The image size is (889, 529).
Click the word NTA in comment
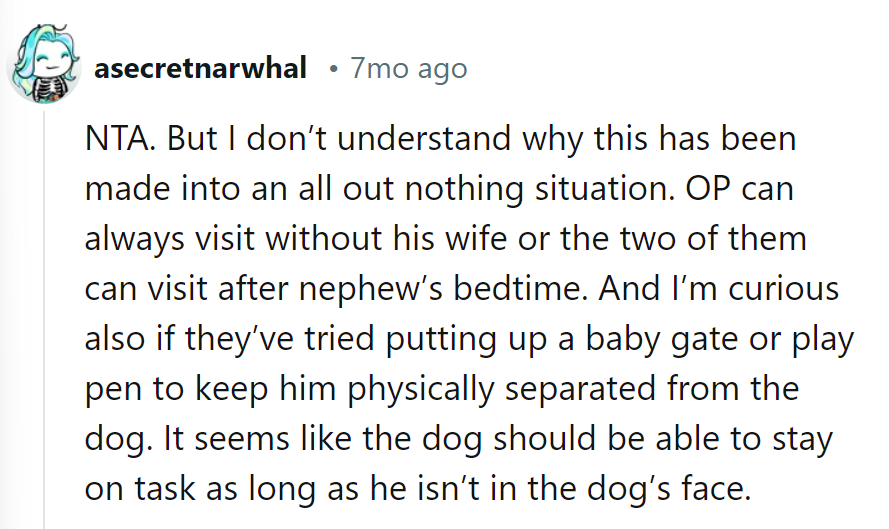[x=119, y=139]
